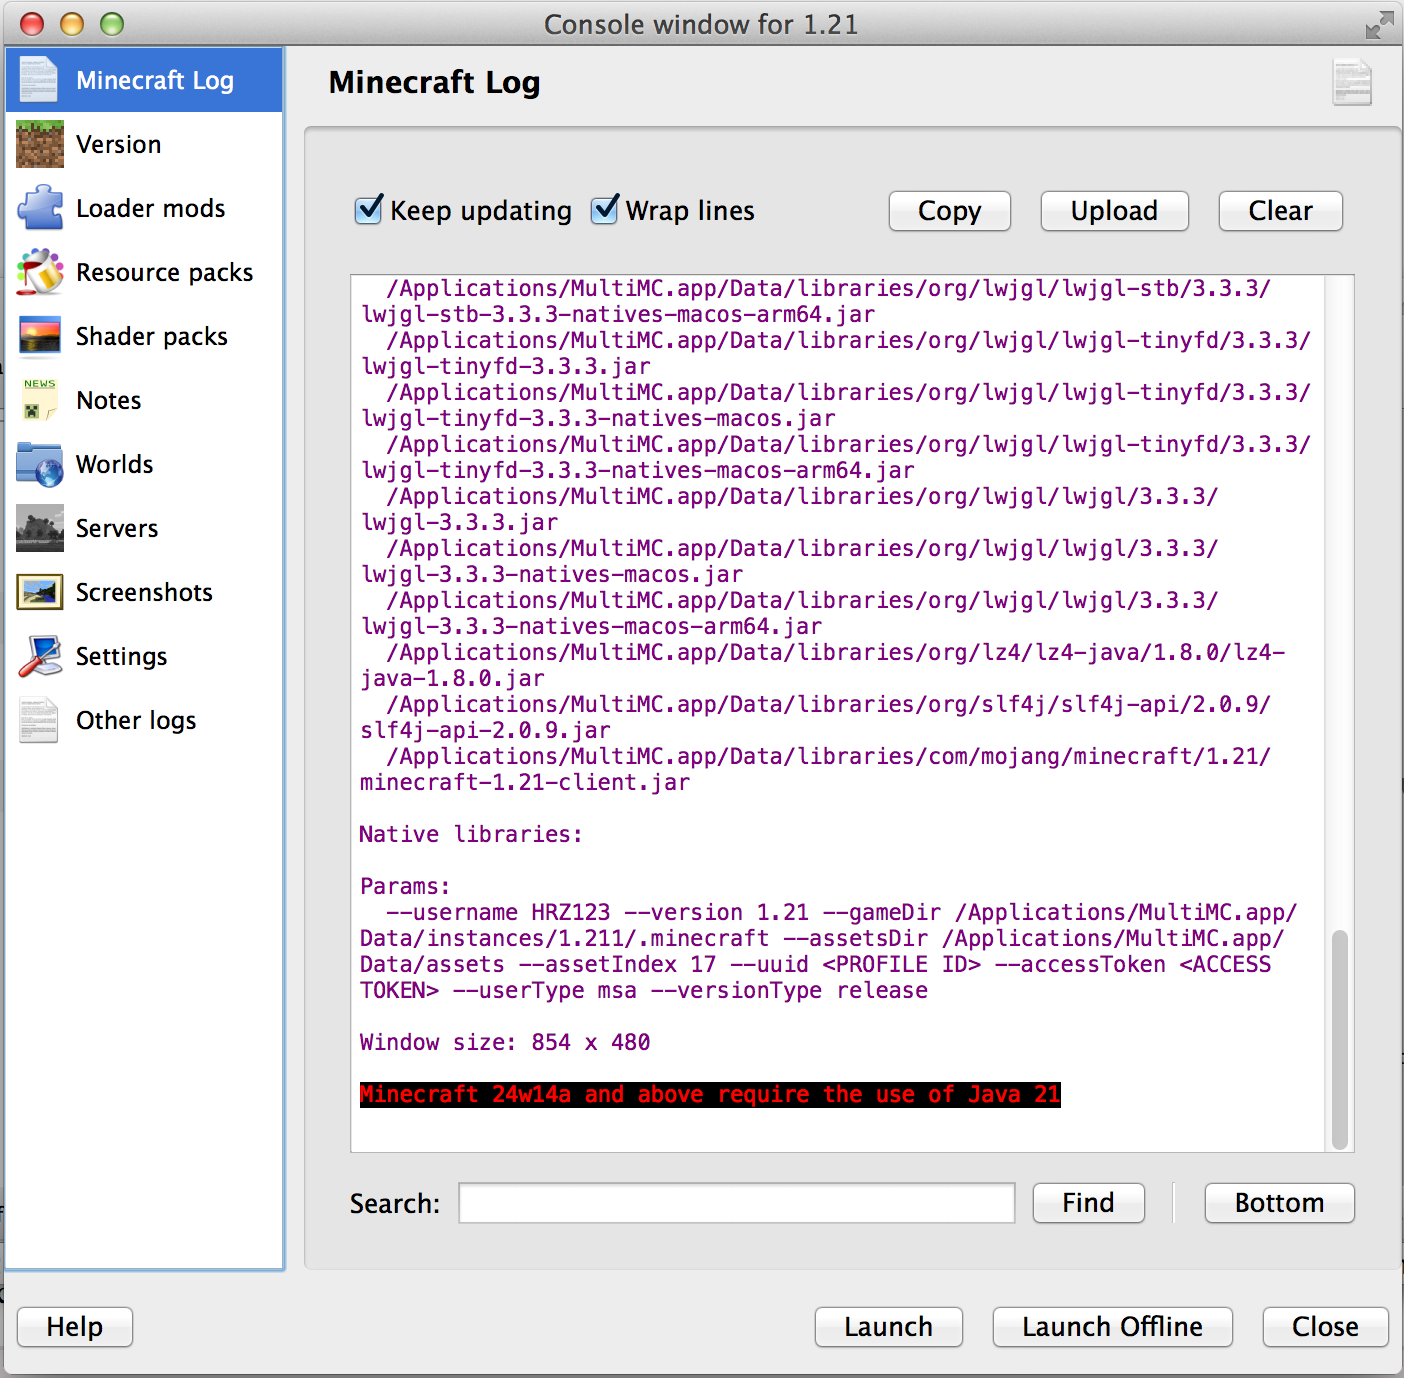Viewport: 1404px width, 1378px height.
Task: Open the Version page
Action: (144, 144)
